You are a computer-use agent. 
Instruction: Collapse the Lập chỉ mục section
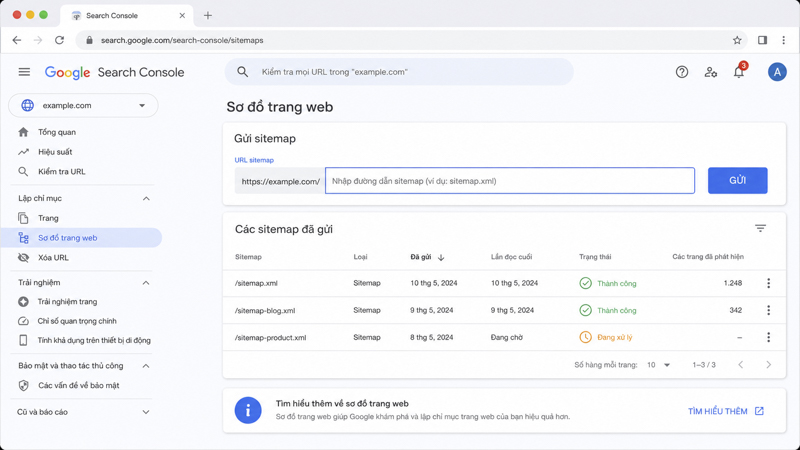pos(146,198)
